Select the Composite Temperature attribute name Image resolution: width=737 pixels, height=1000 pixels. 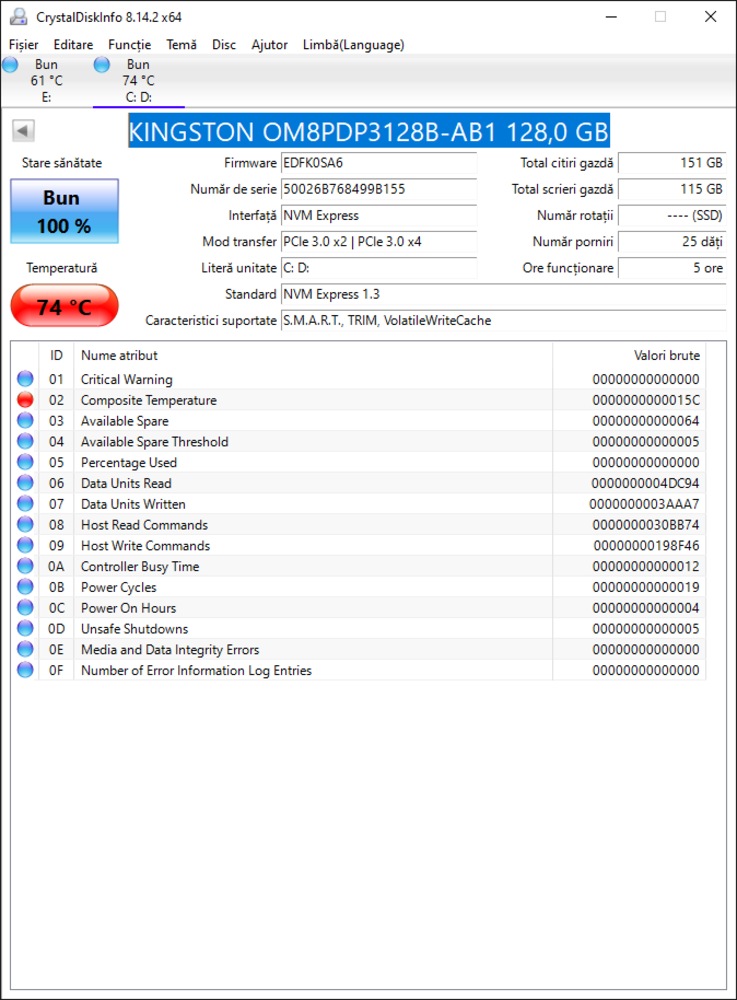coord(149,400)
